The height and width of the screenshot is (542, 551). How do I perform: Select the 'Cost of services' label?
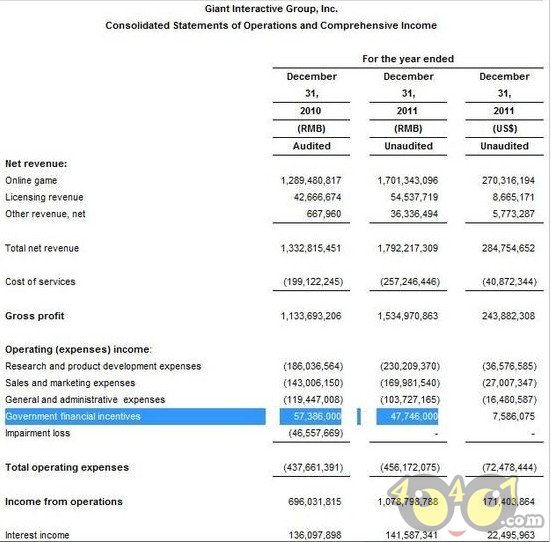coord(40,282)
